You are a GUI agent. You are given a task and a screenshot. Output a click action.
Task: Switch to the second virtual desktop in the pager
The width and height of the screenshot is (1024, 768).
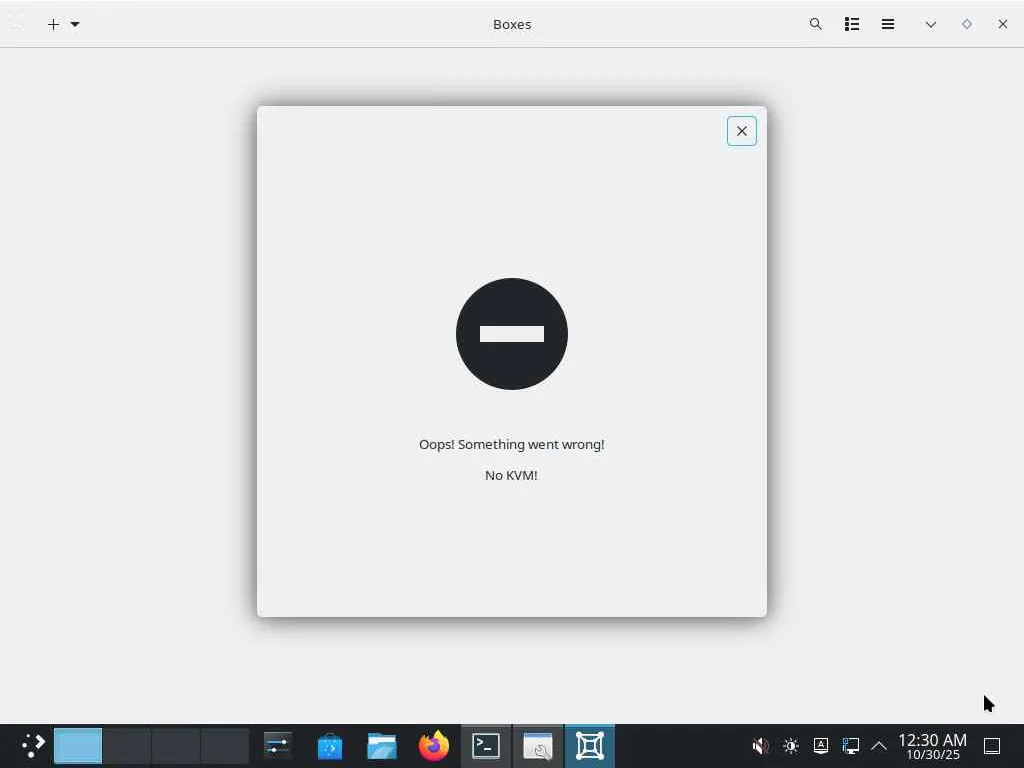click(127, 746)
